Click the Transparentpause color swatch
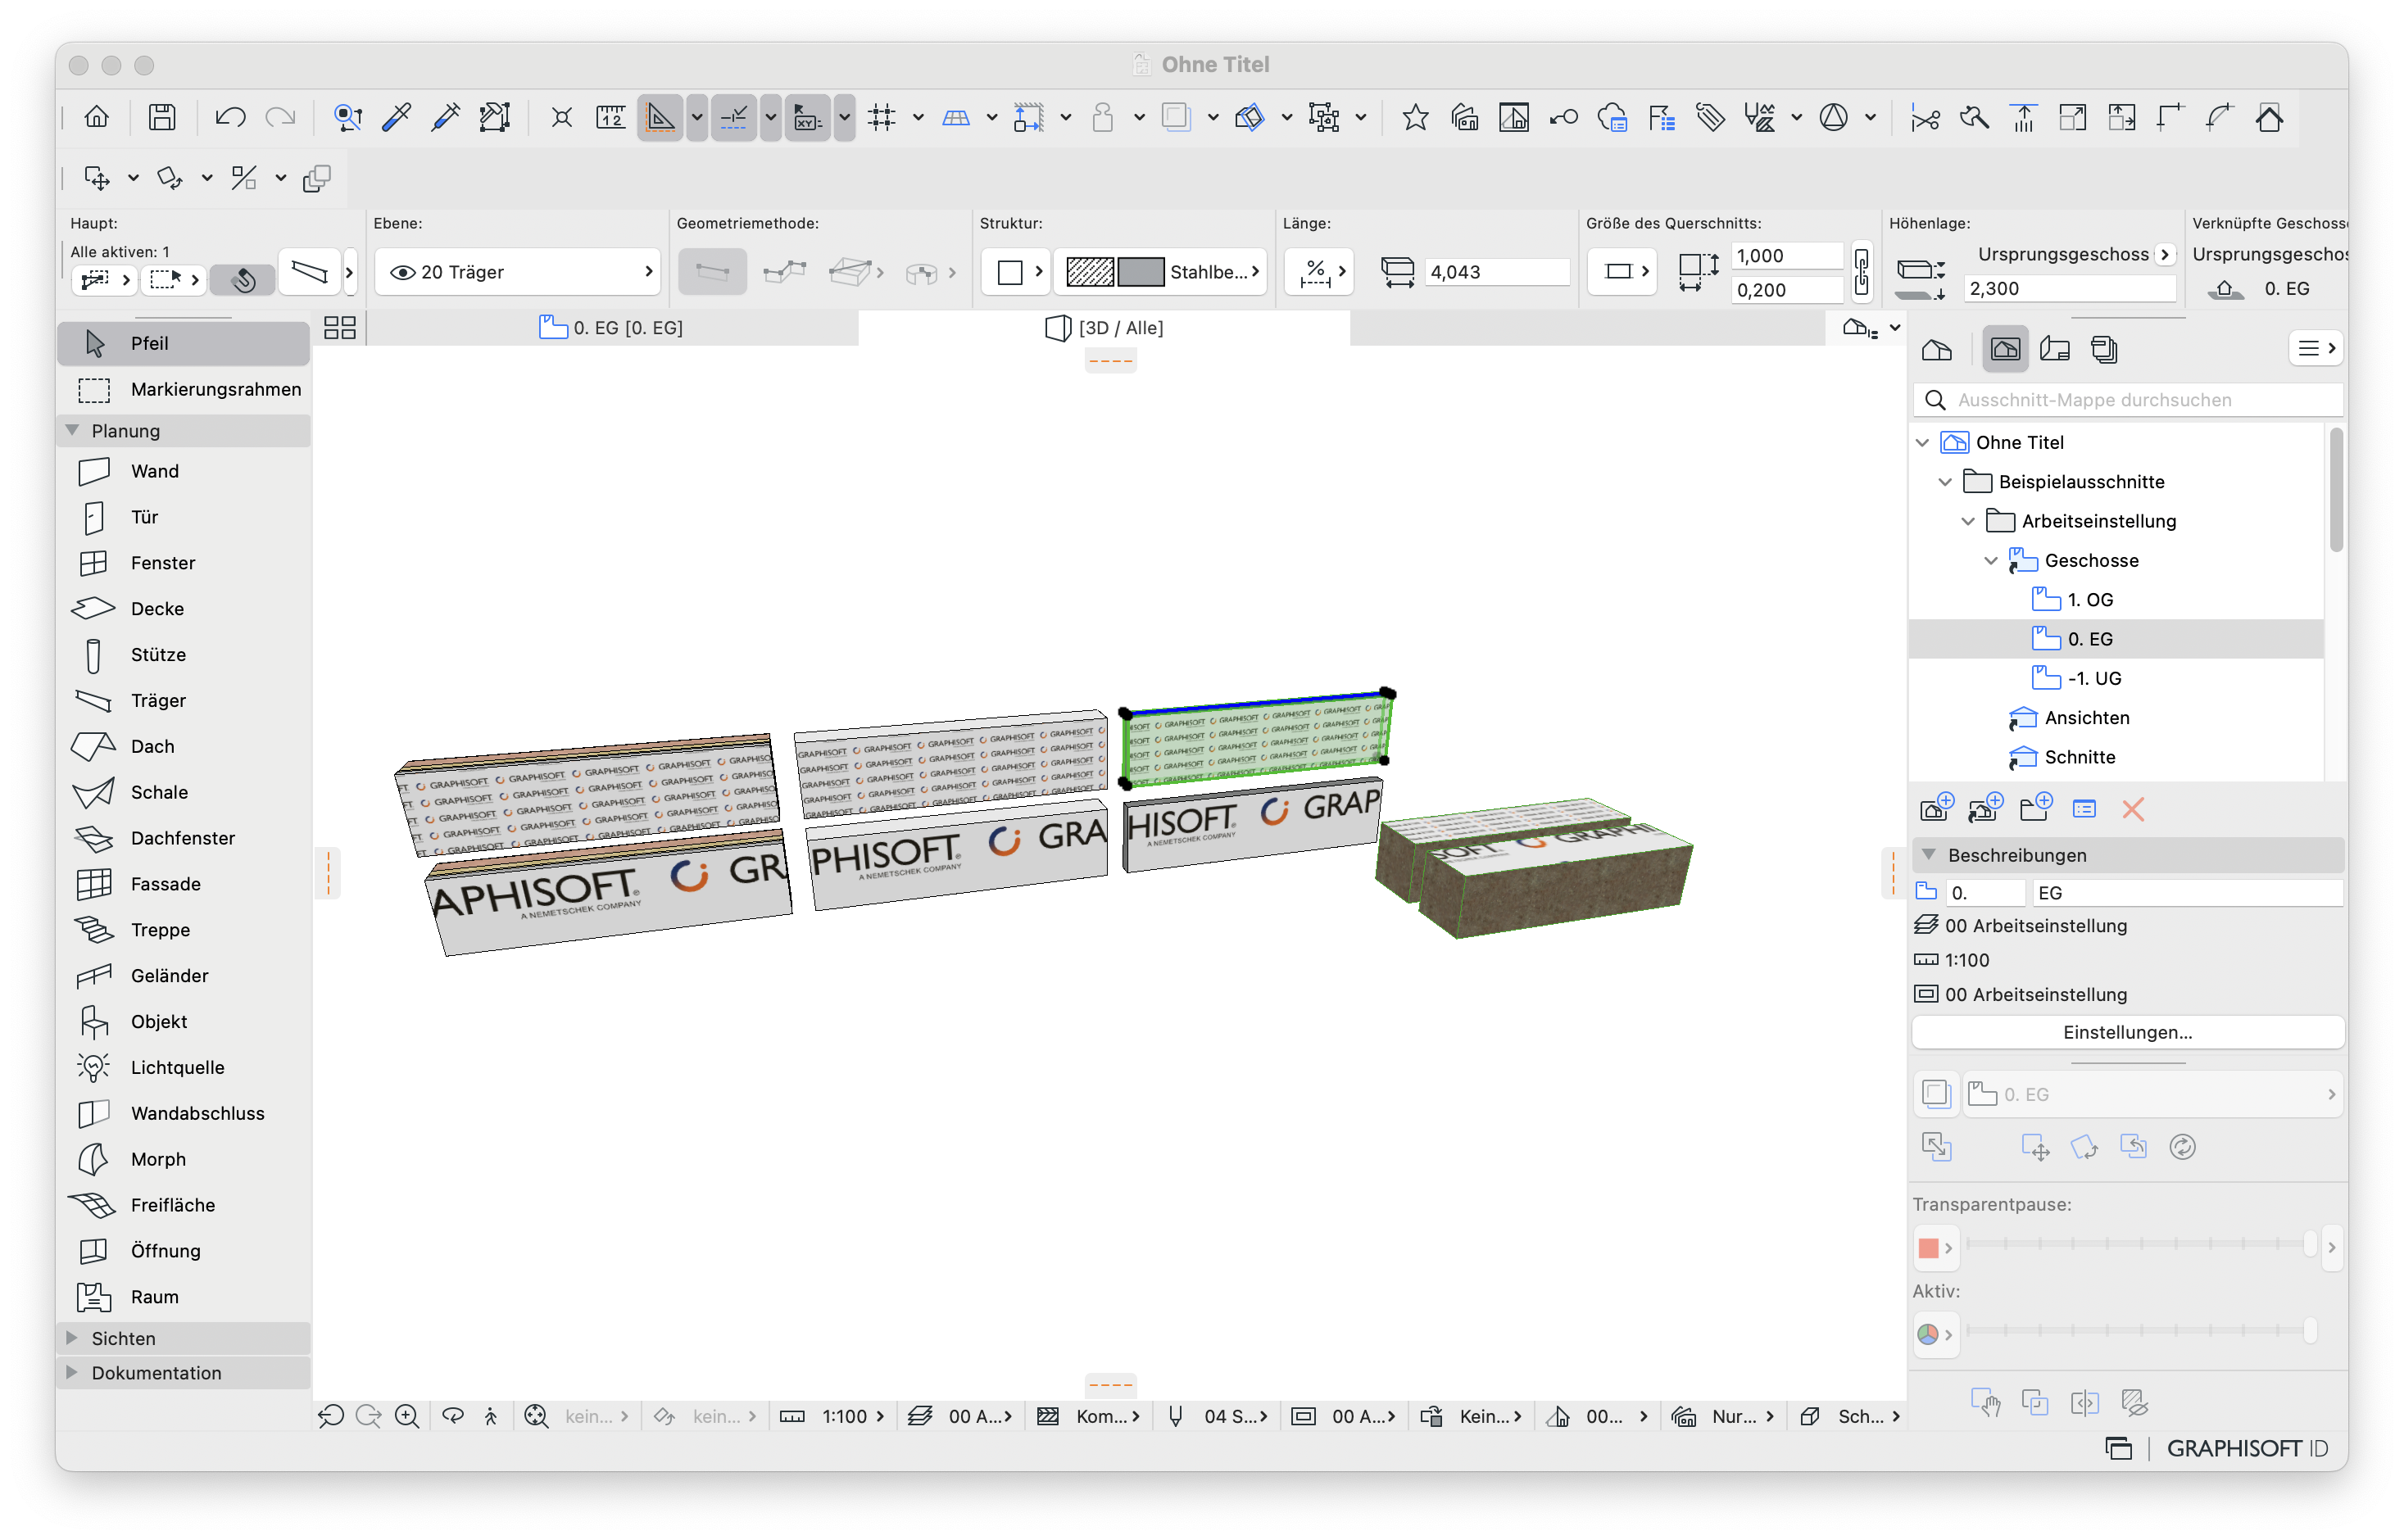The height and width of the screenshot is (1540, 2404). 1935,1248
